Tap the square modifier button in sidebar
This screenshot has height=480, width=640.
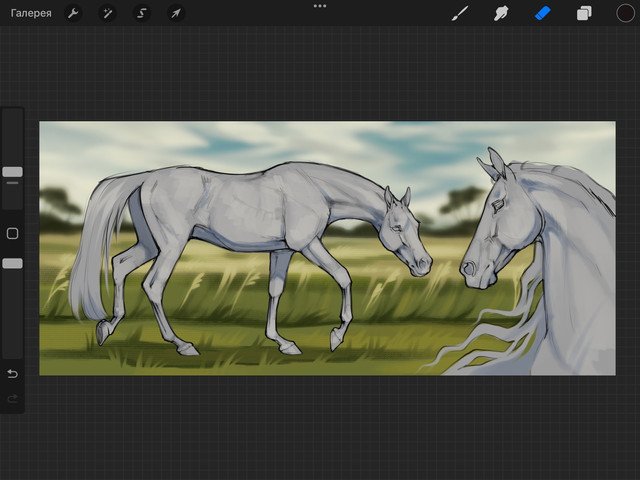(x=12, y=233)
